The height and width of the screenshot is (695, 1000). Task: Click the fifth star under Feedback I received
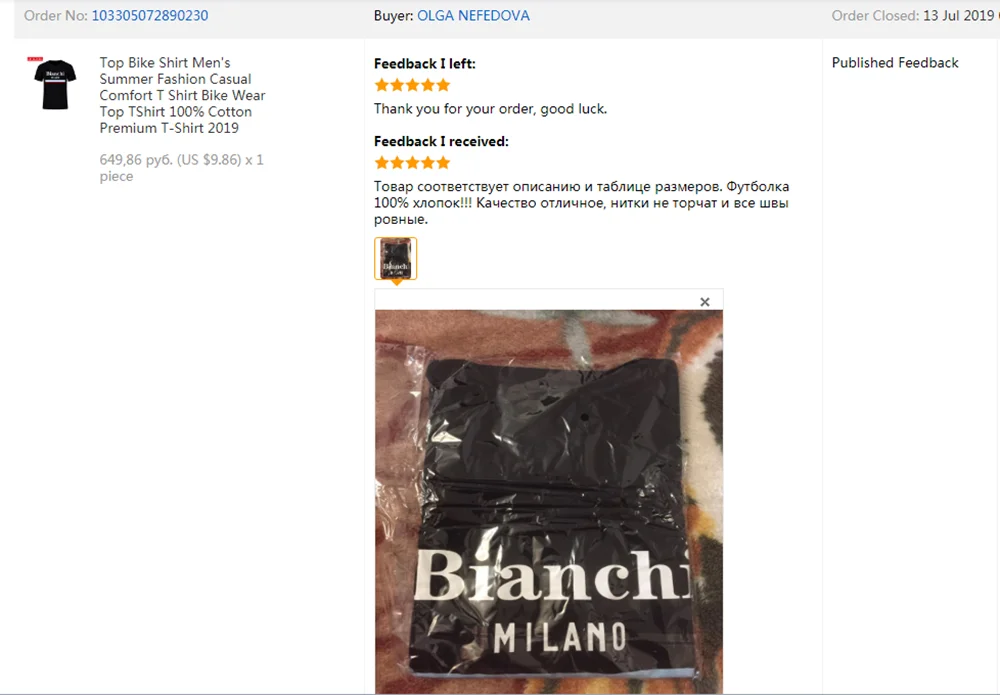443,163
